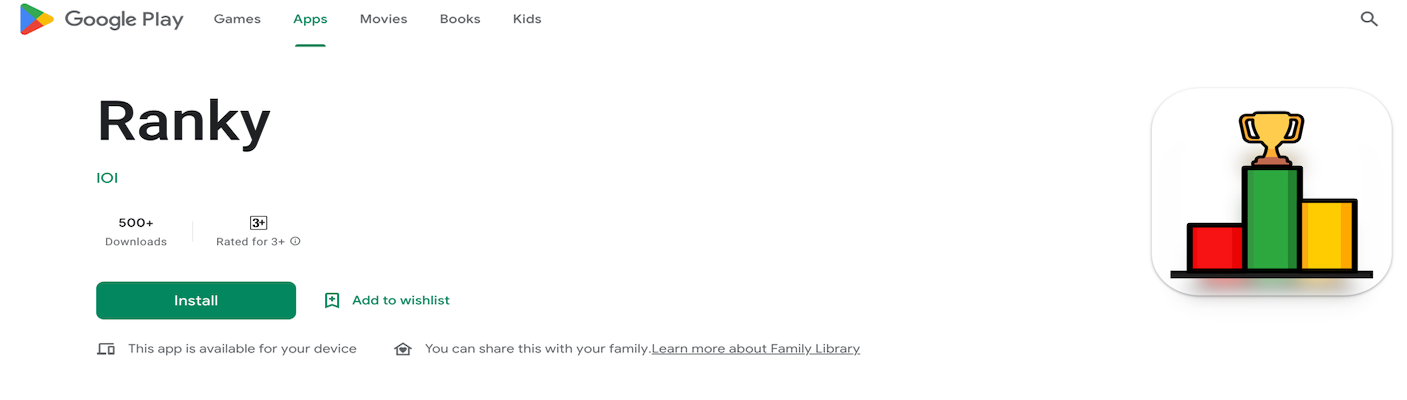
Task: Click the 500+ Downloads stat
Action: coord(136,231)
